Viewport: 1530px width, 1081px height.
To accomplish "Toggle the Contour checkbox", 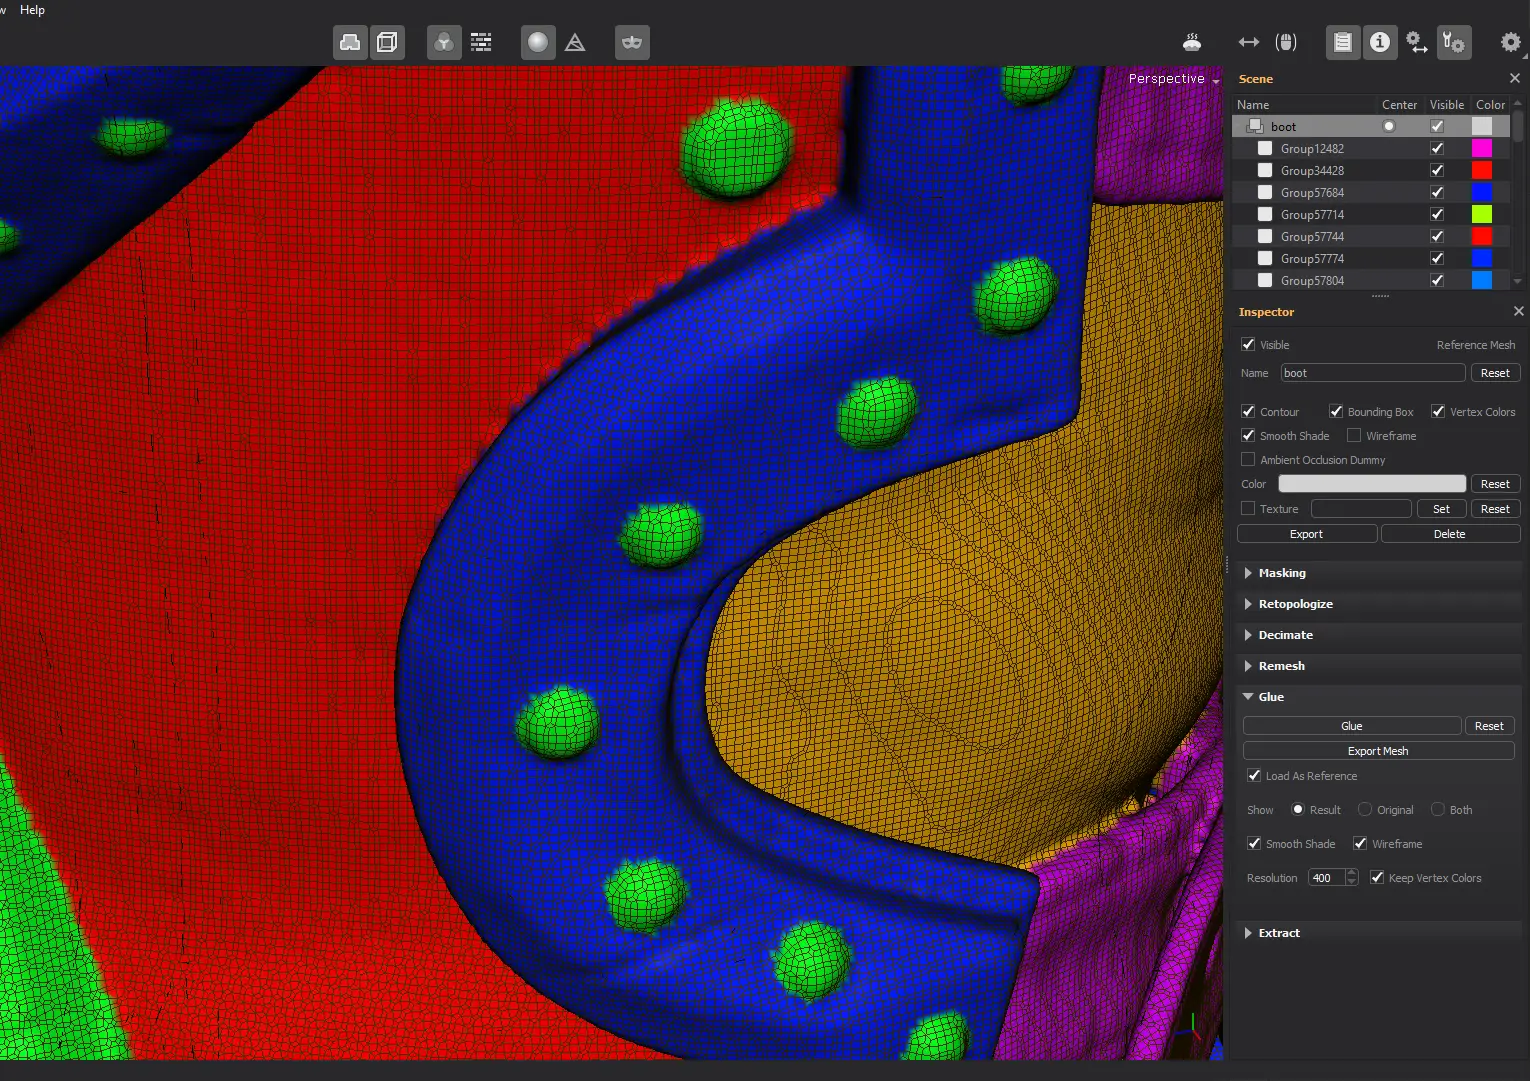I will 1248,411.
